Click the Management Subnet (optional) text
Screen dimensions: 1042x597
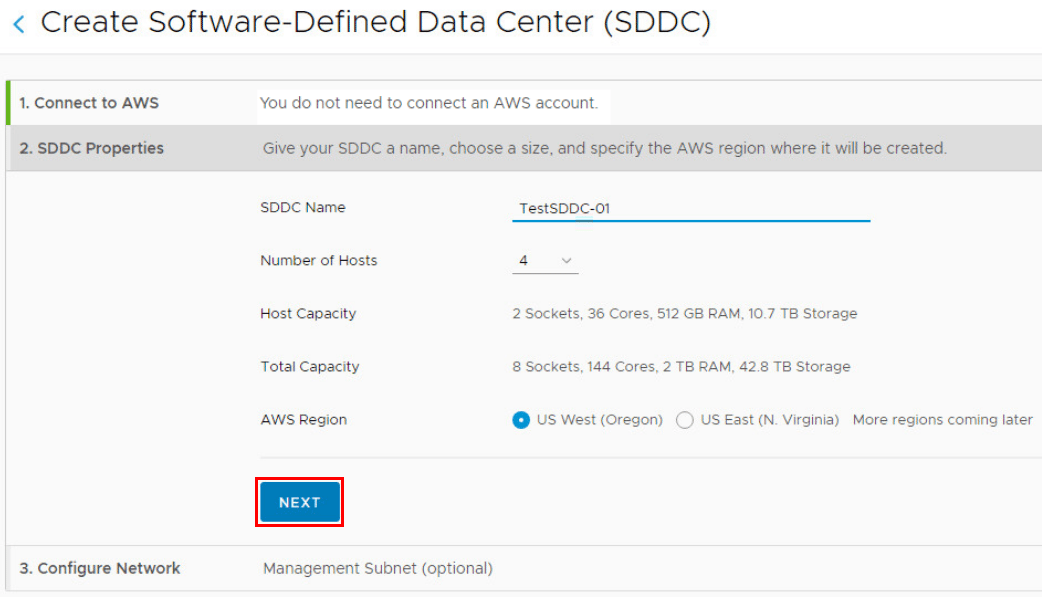tap(377, 568)
